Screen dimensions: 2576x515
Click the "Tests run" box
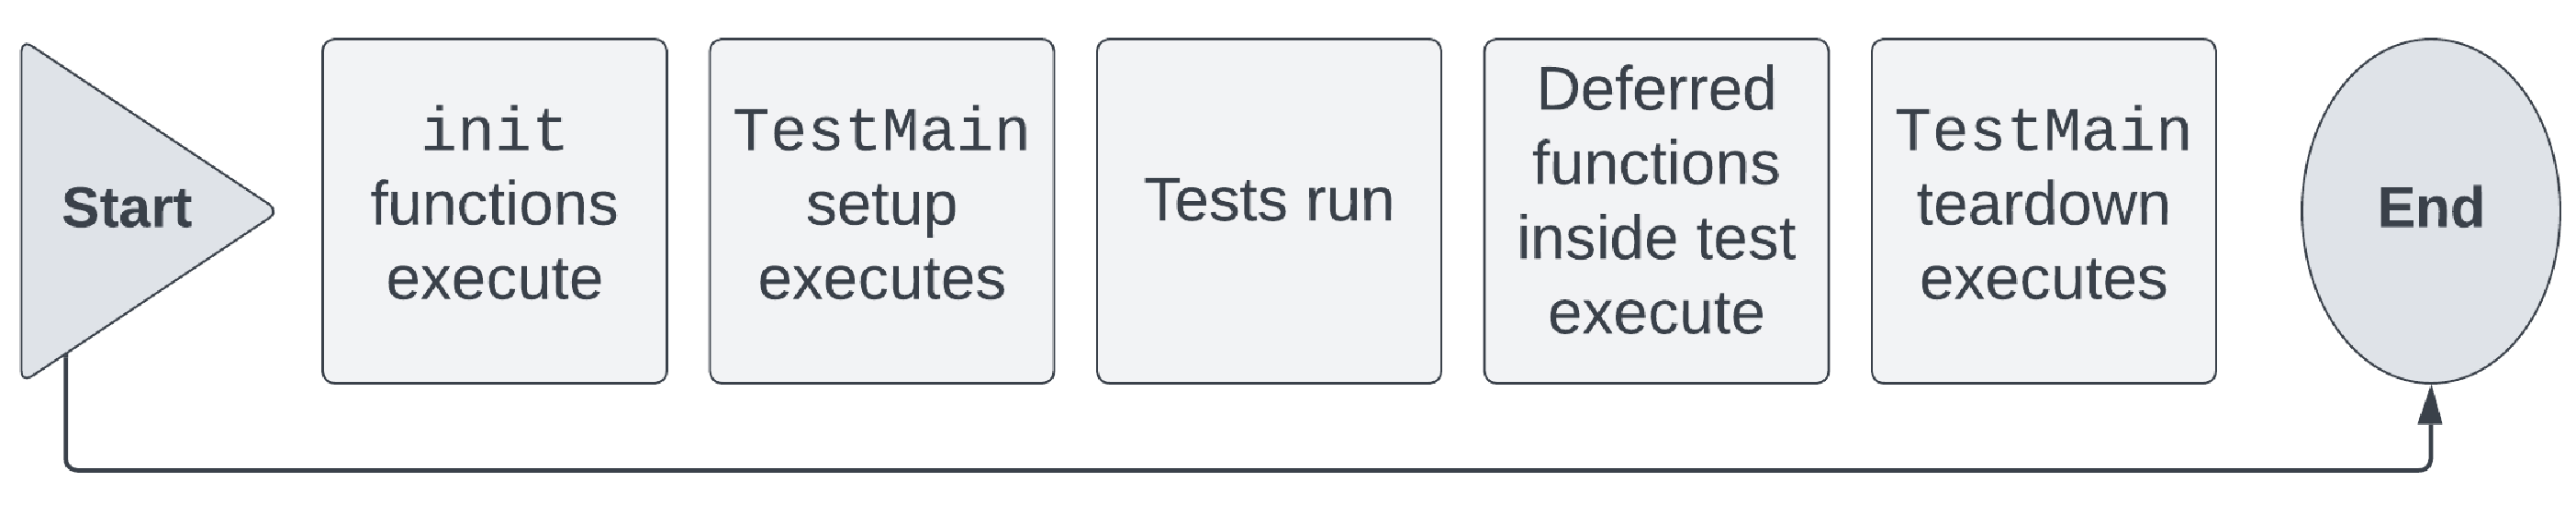point(1268,211)
